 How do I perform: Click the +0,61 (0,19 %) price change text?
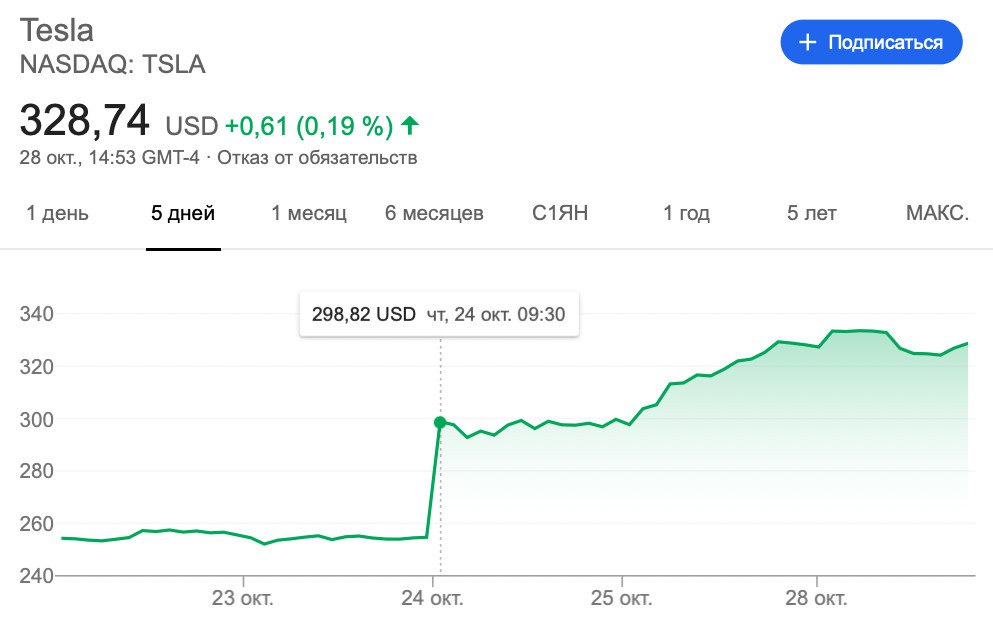click(x=308, y=126)
